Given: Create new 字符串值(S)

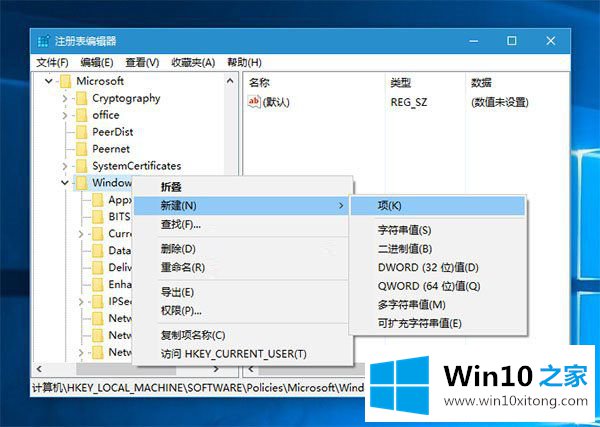Looking at the screenshot, I should (x=438, y=230).
